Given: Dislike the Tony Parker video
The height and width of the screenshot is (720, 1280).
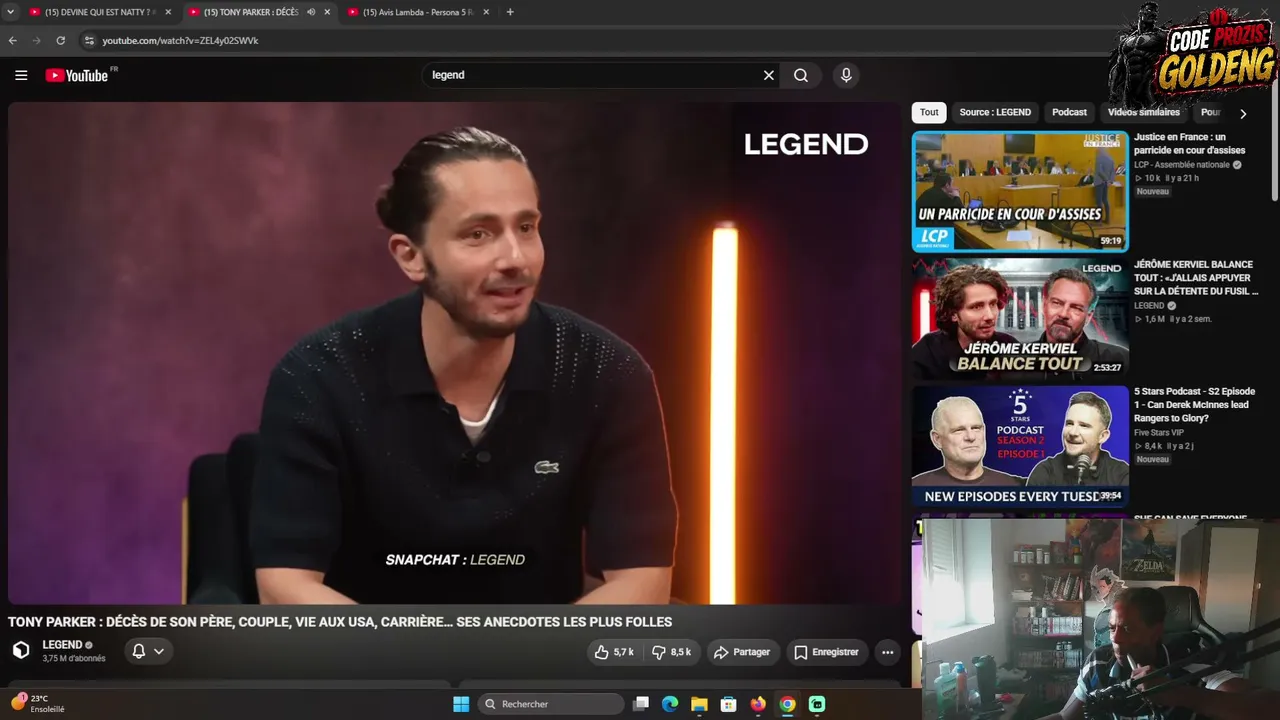Looking at the screenshot, I should tap(672, 652).
